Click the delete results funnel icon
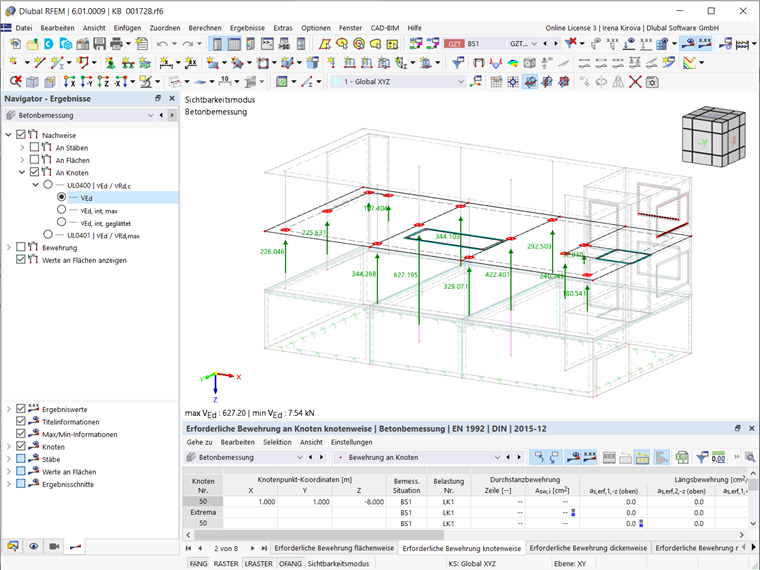 coord(570,44)
